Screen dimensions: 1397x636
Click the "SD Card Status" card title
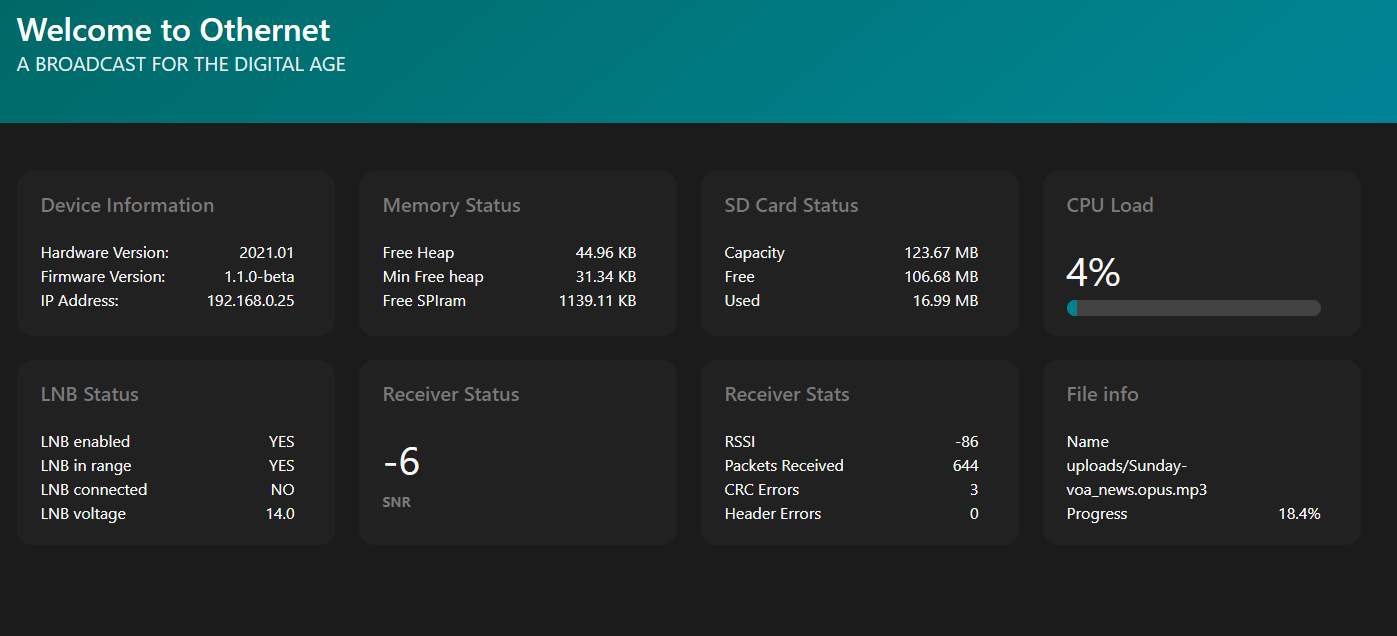pyautogui.click(x=792, y=205)
